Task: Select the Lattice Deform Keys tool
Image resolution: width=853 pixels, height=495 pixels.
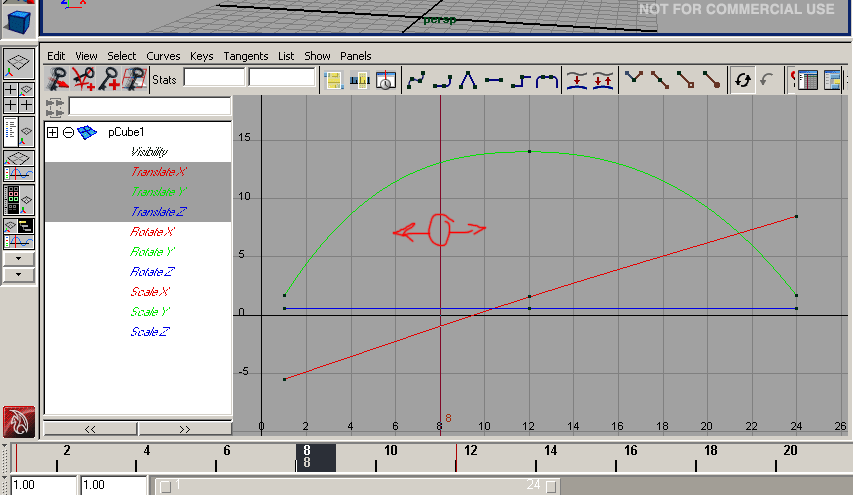Action: point(134,79)
